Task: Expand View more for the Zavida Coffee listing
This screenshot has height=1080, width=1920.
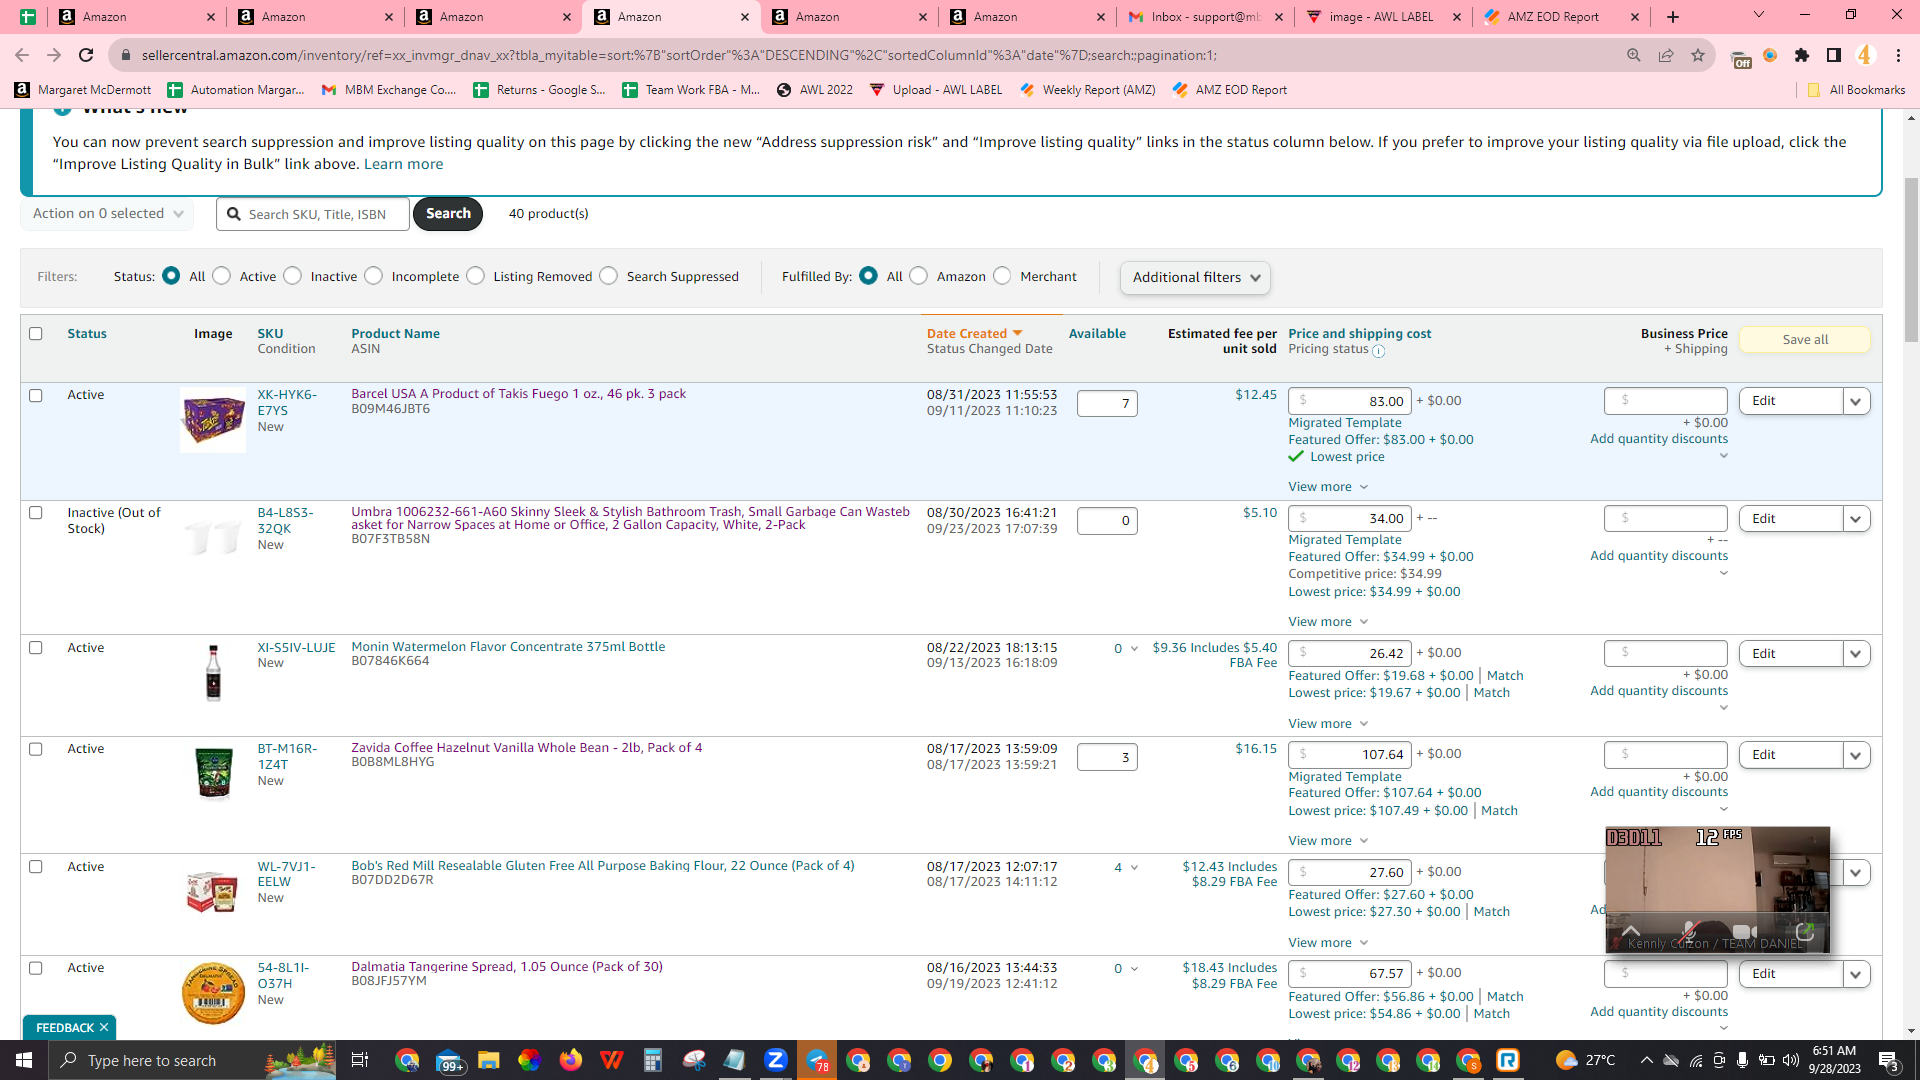Action: 1328,841
